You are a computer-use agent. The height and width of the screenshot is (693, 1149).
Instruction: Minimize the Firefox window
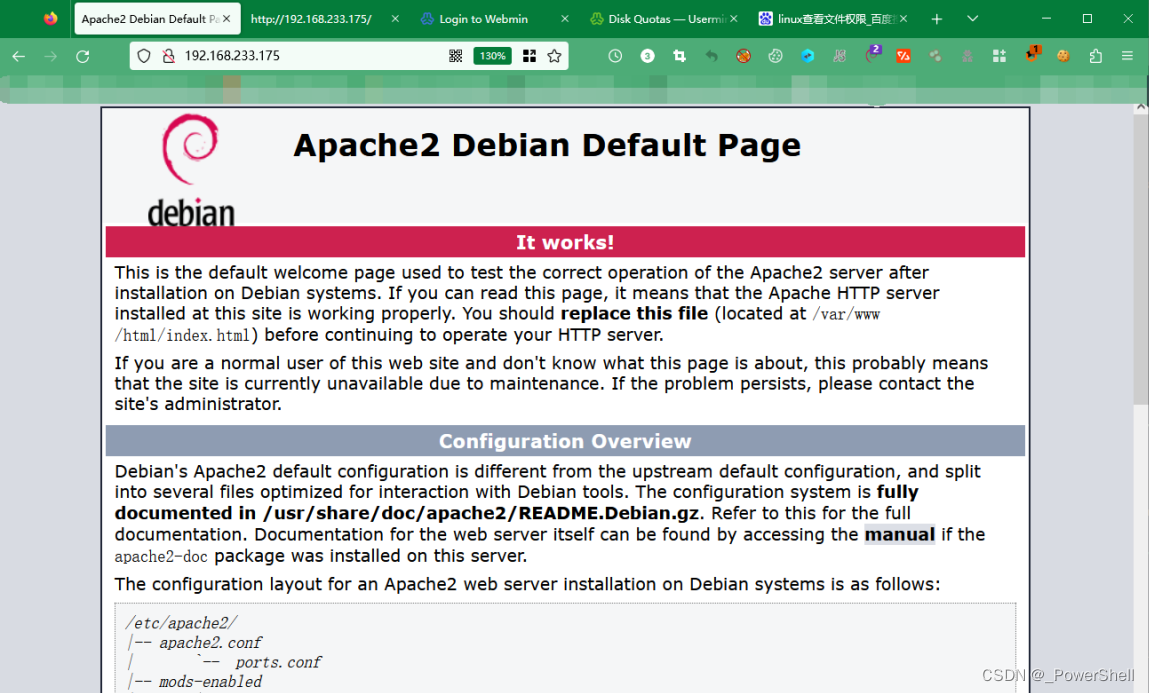[x=1046, y=19]
